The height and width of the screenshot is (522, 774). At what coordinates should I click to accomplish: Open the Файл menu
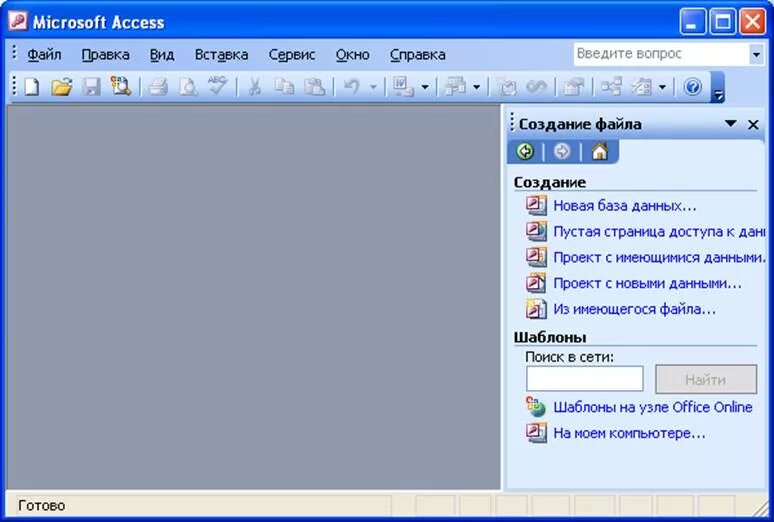44,54
